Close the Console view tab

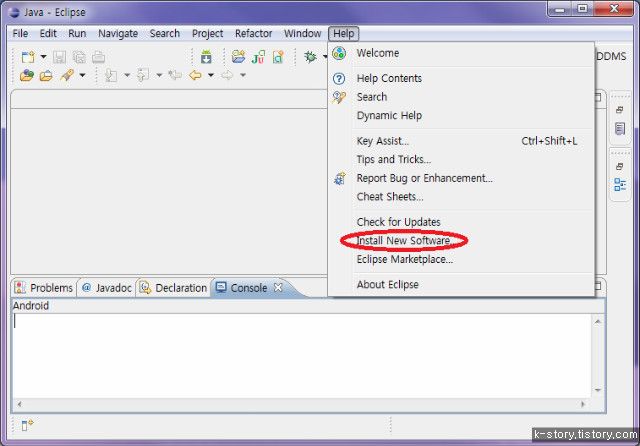(x=278, y=288)
